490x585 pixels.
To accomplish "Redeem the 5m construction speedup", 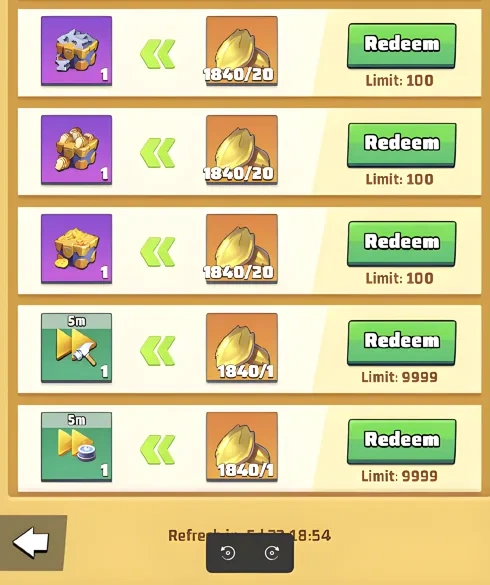I will pos(402,342).
